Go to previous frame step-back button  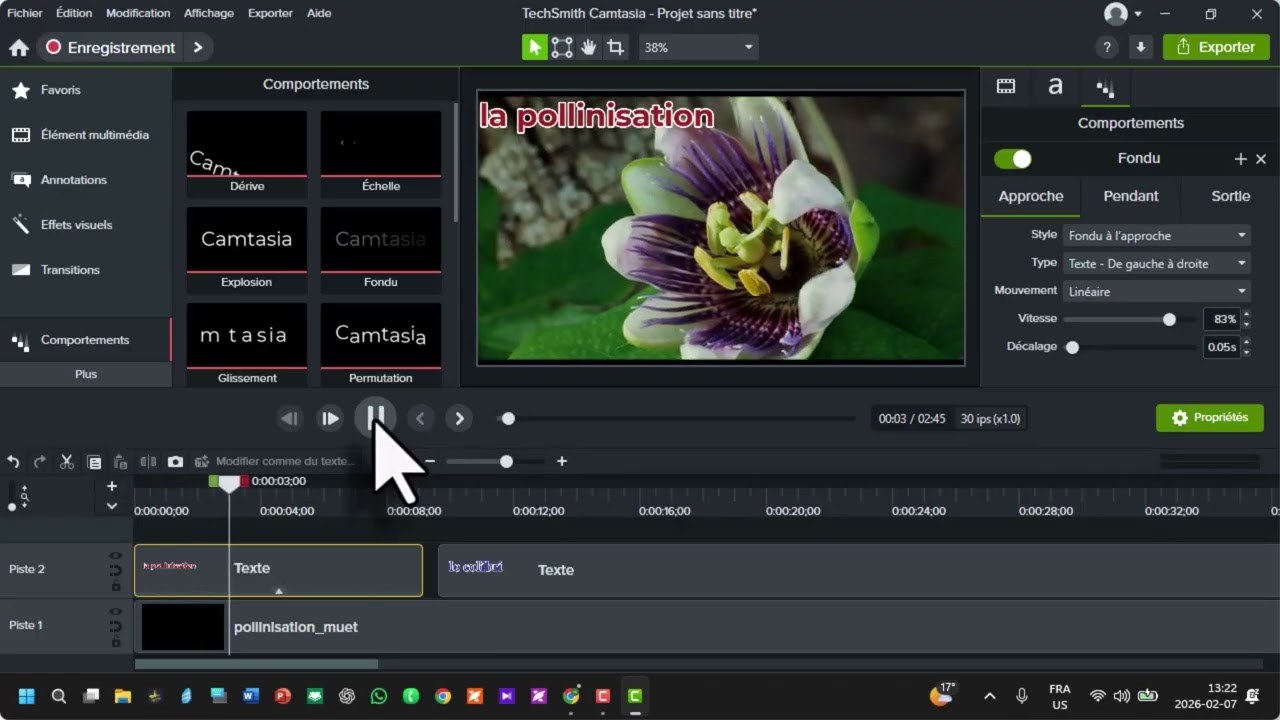[x=290, y=419]
